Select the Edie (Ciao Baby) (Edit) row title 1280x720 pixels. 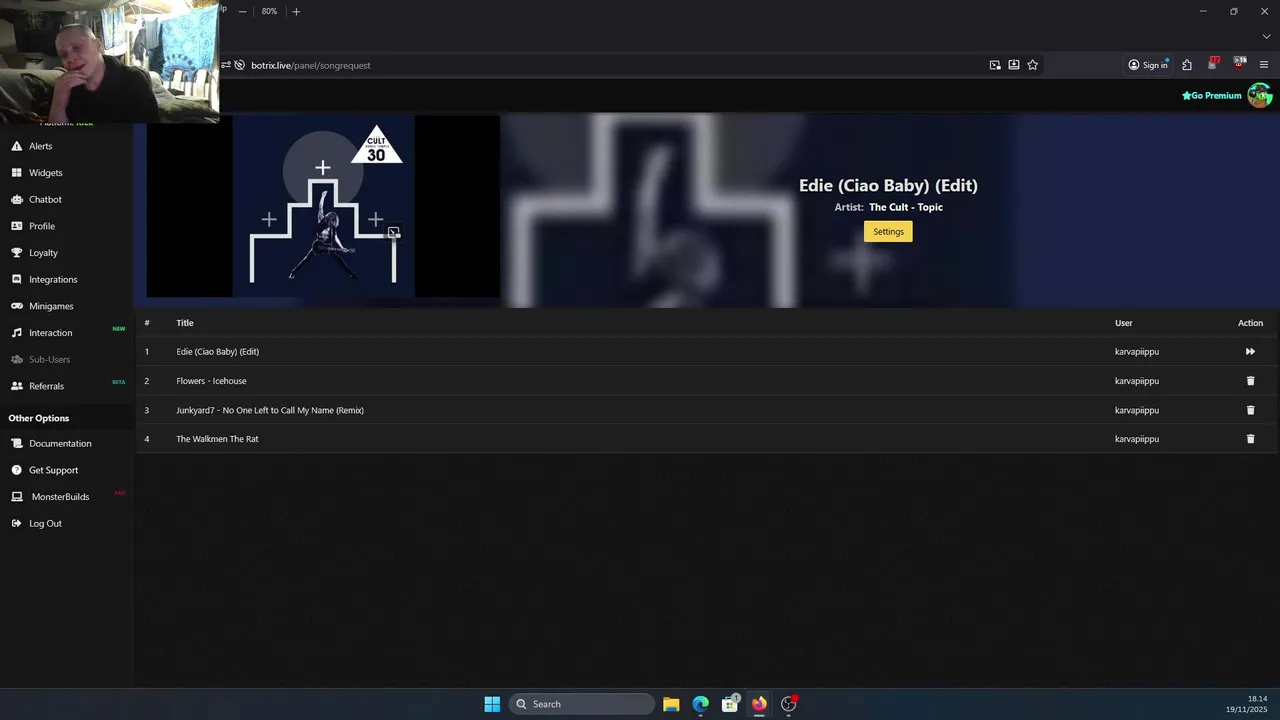pos(218,352)
